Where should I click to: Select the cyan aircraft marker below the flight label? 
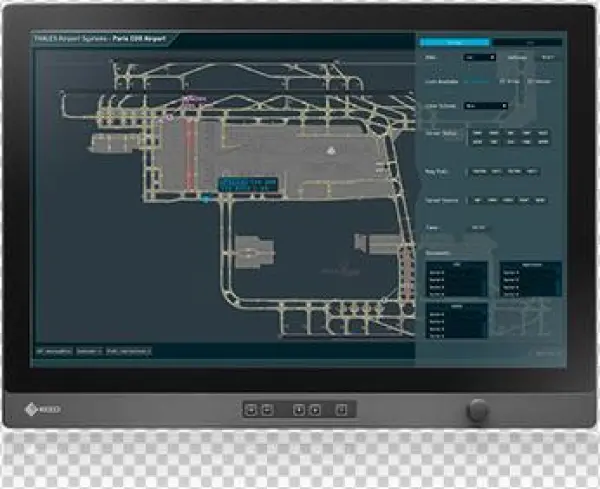click(206, 199)
